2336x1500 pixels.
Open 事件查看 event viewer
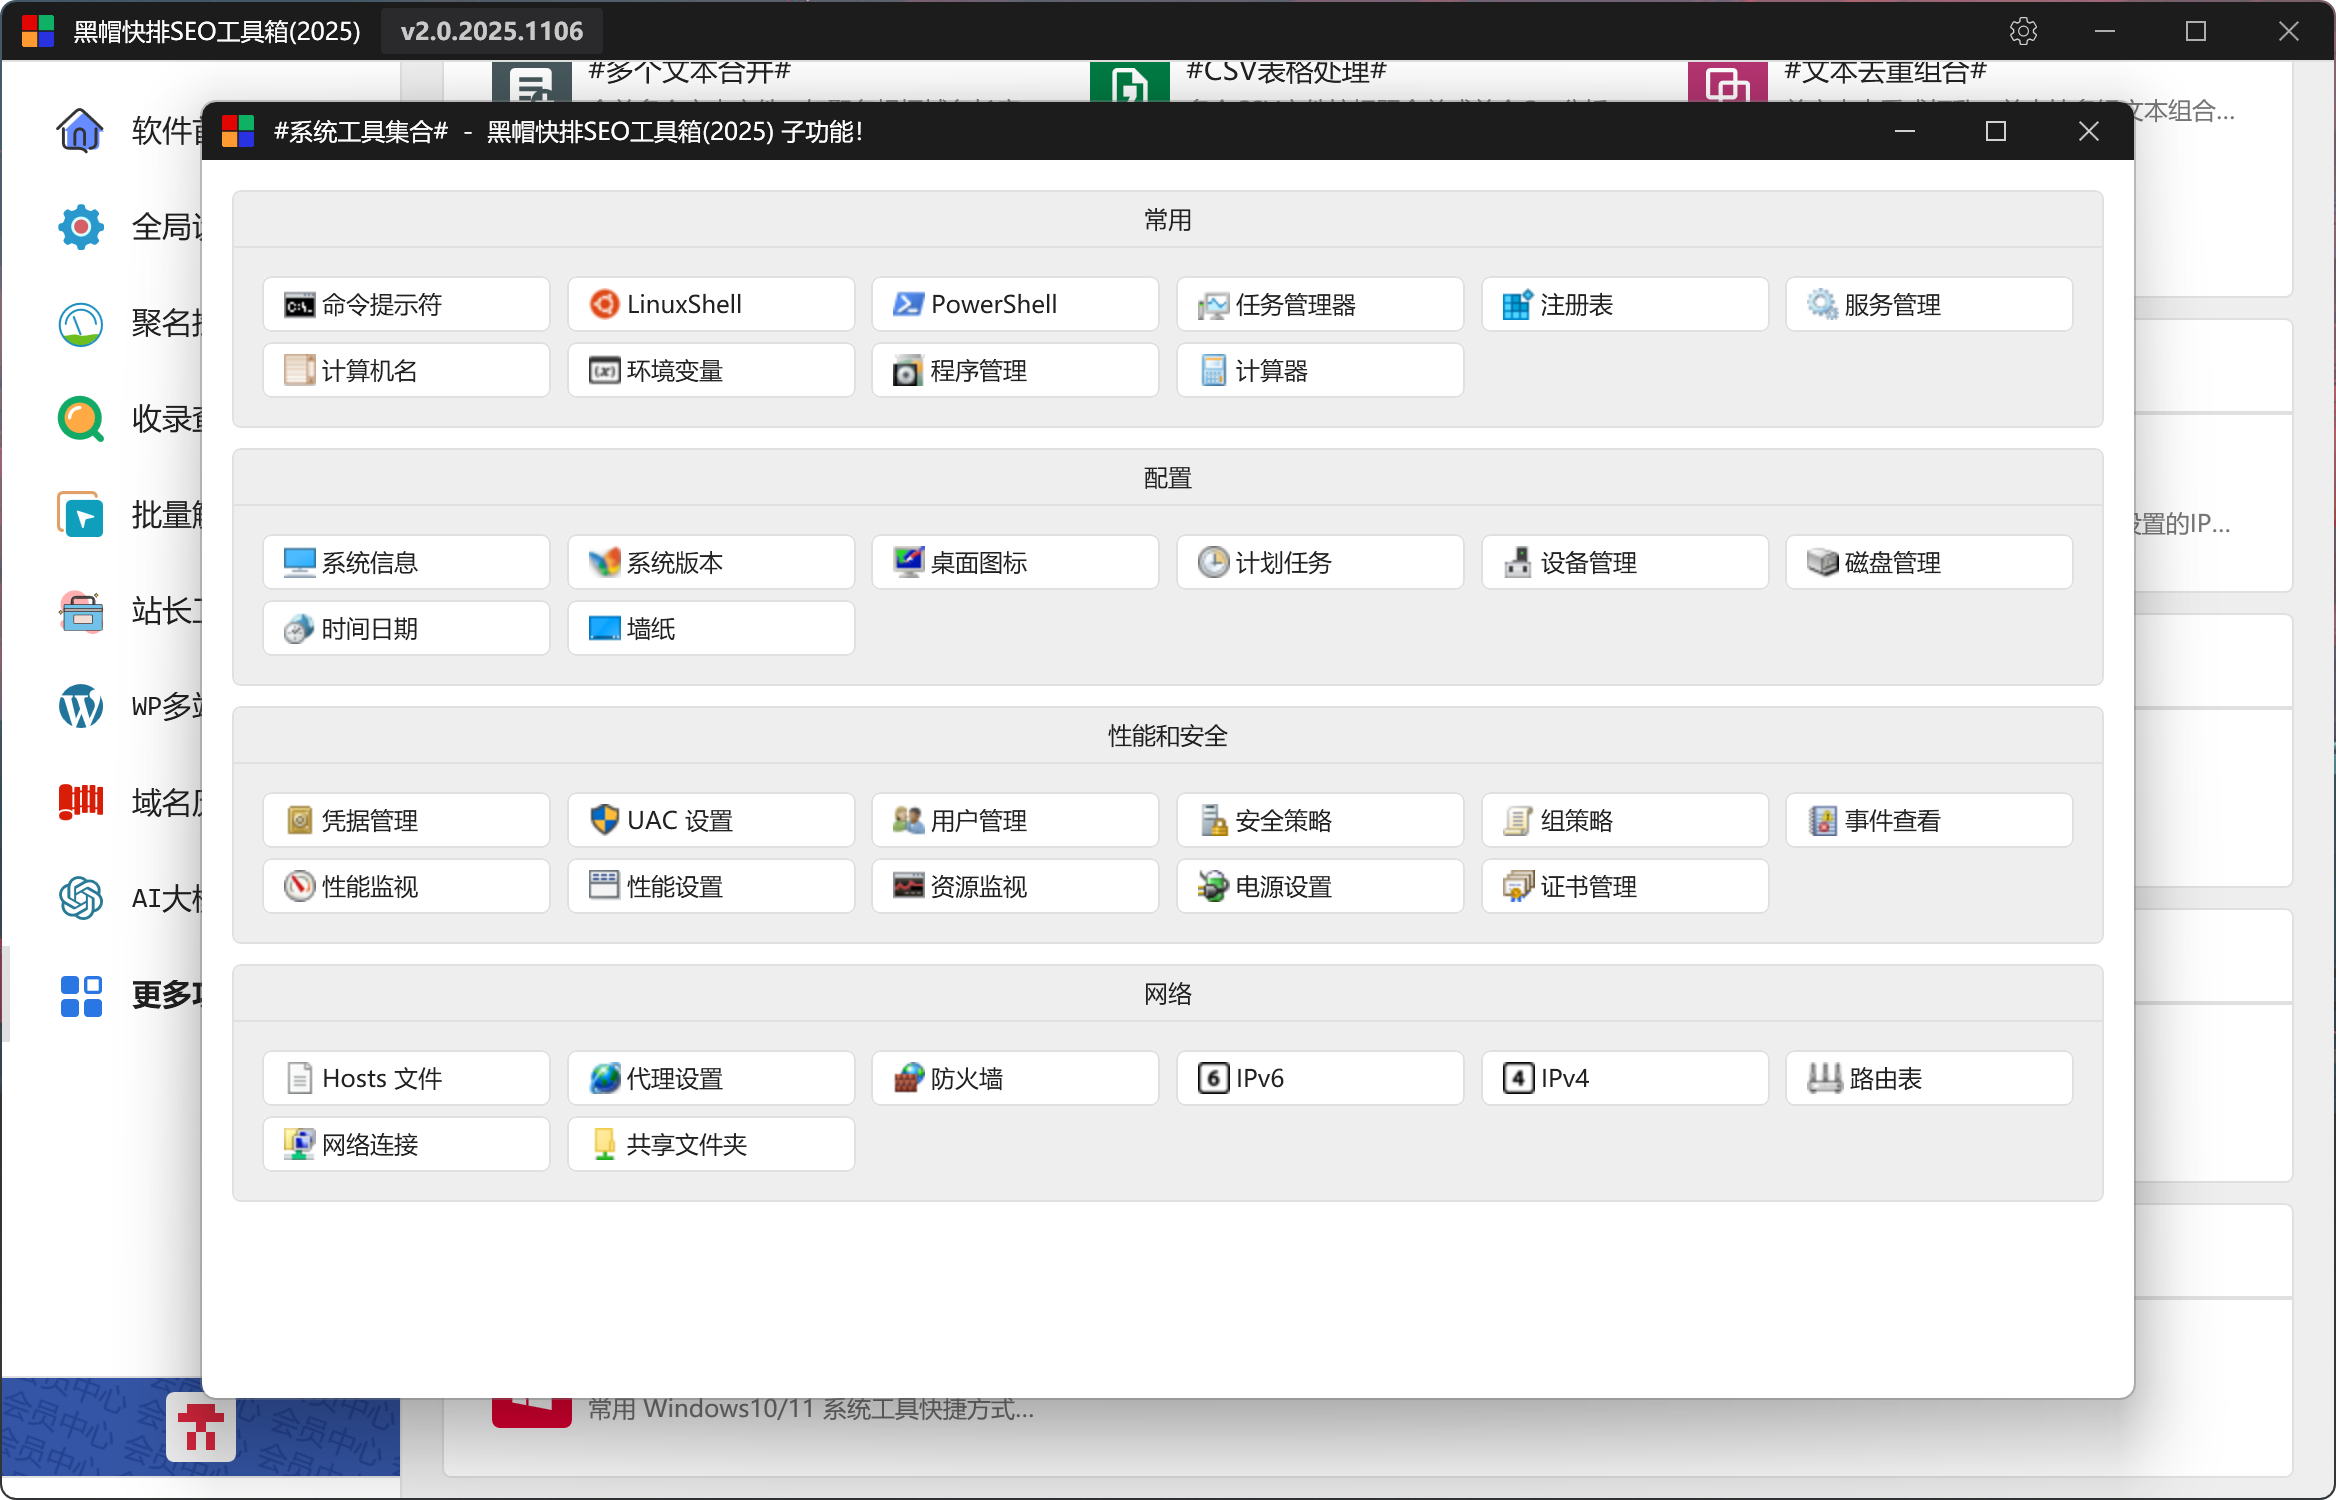1928,820
